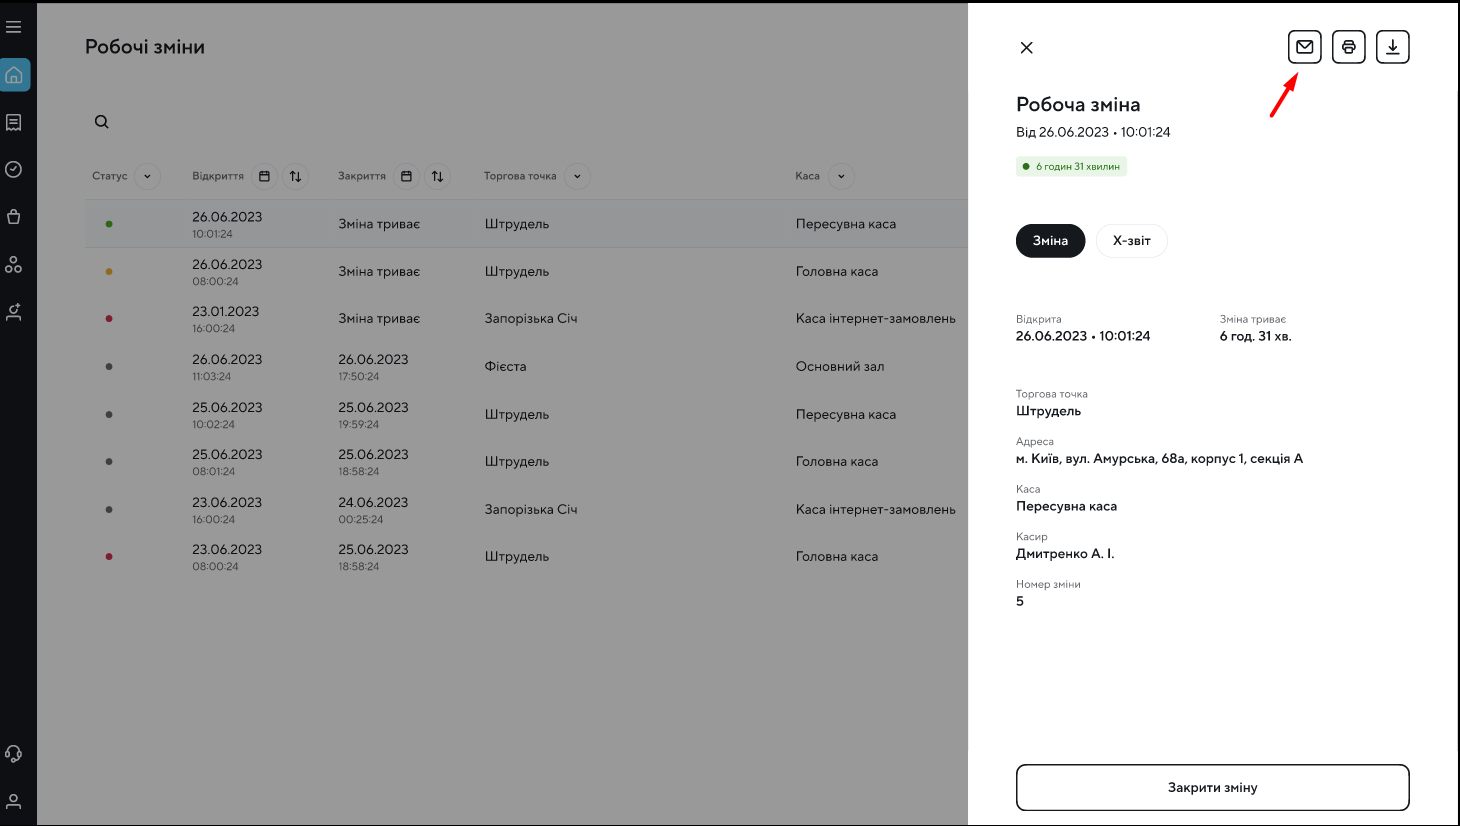
Task: Click the email shift report icon
Action: click(x=1304, y=47)
